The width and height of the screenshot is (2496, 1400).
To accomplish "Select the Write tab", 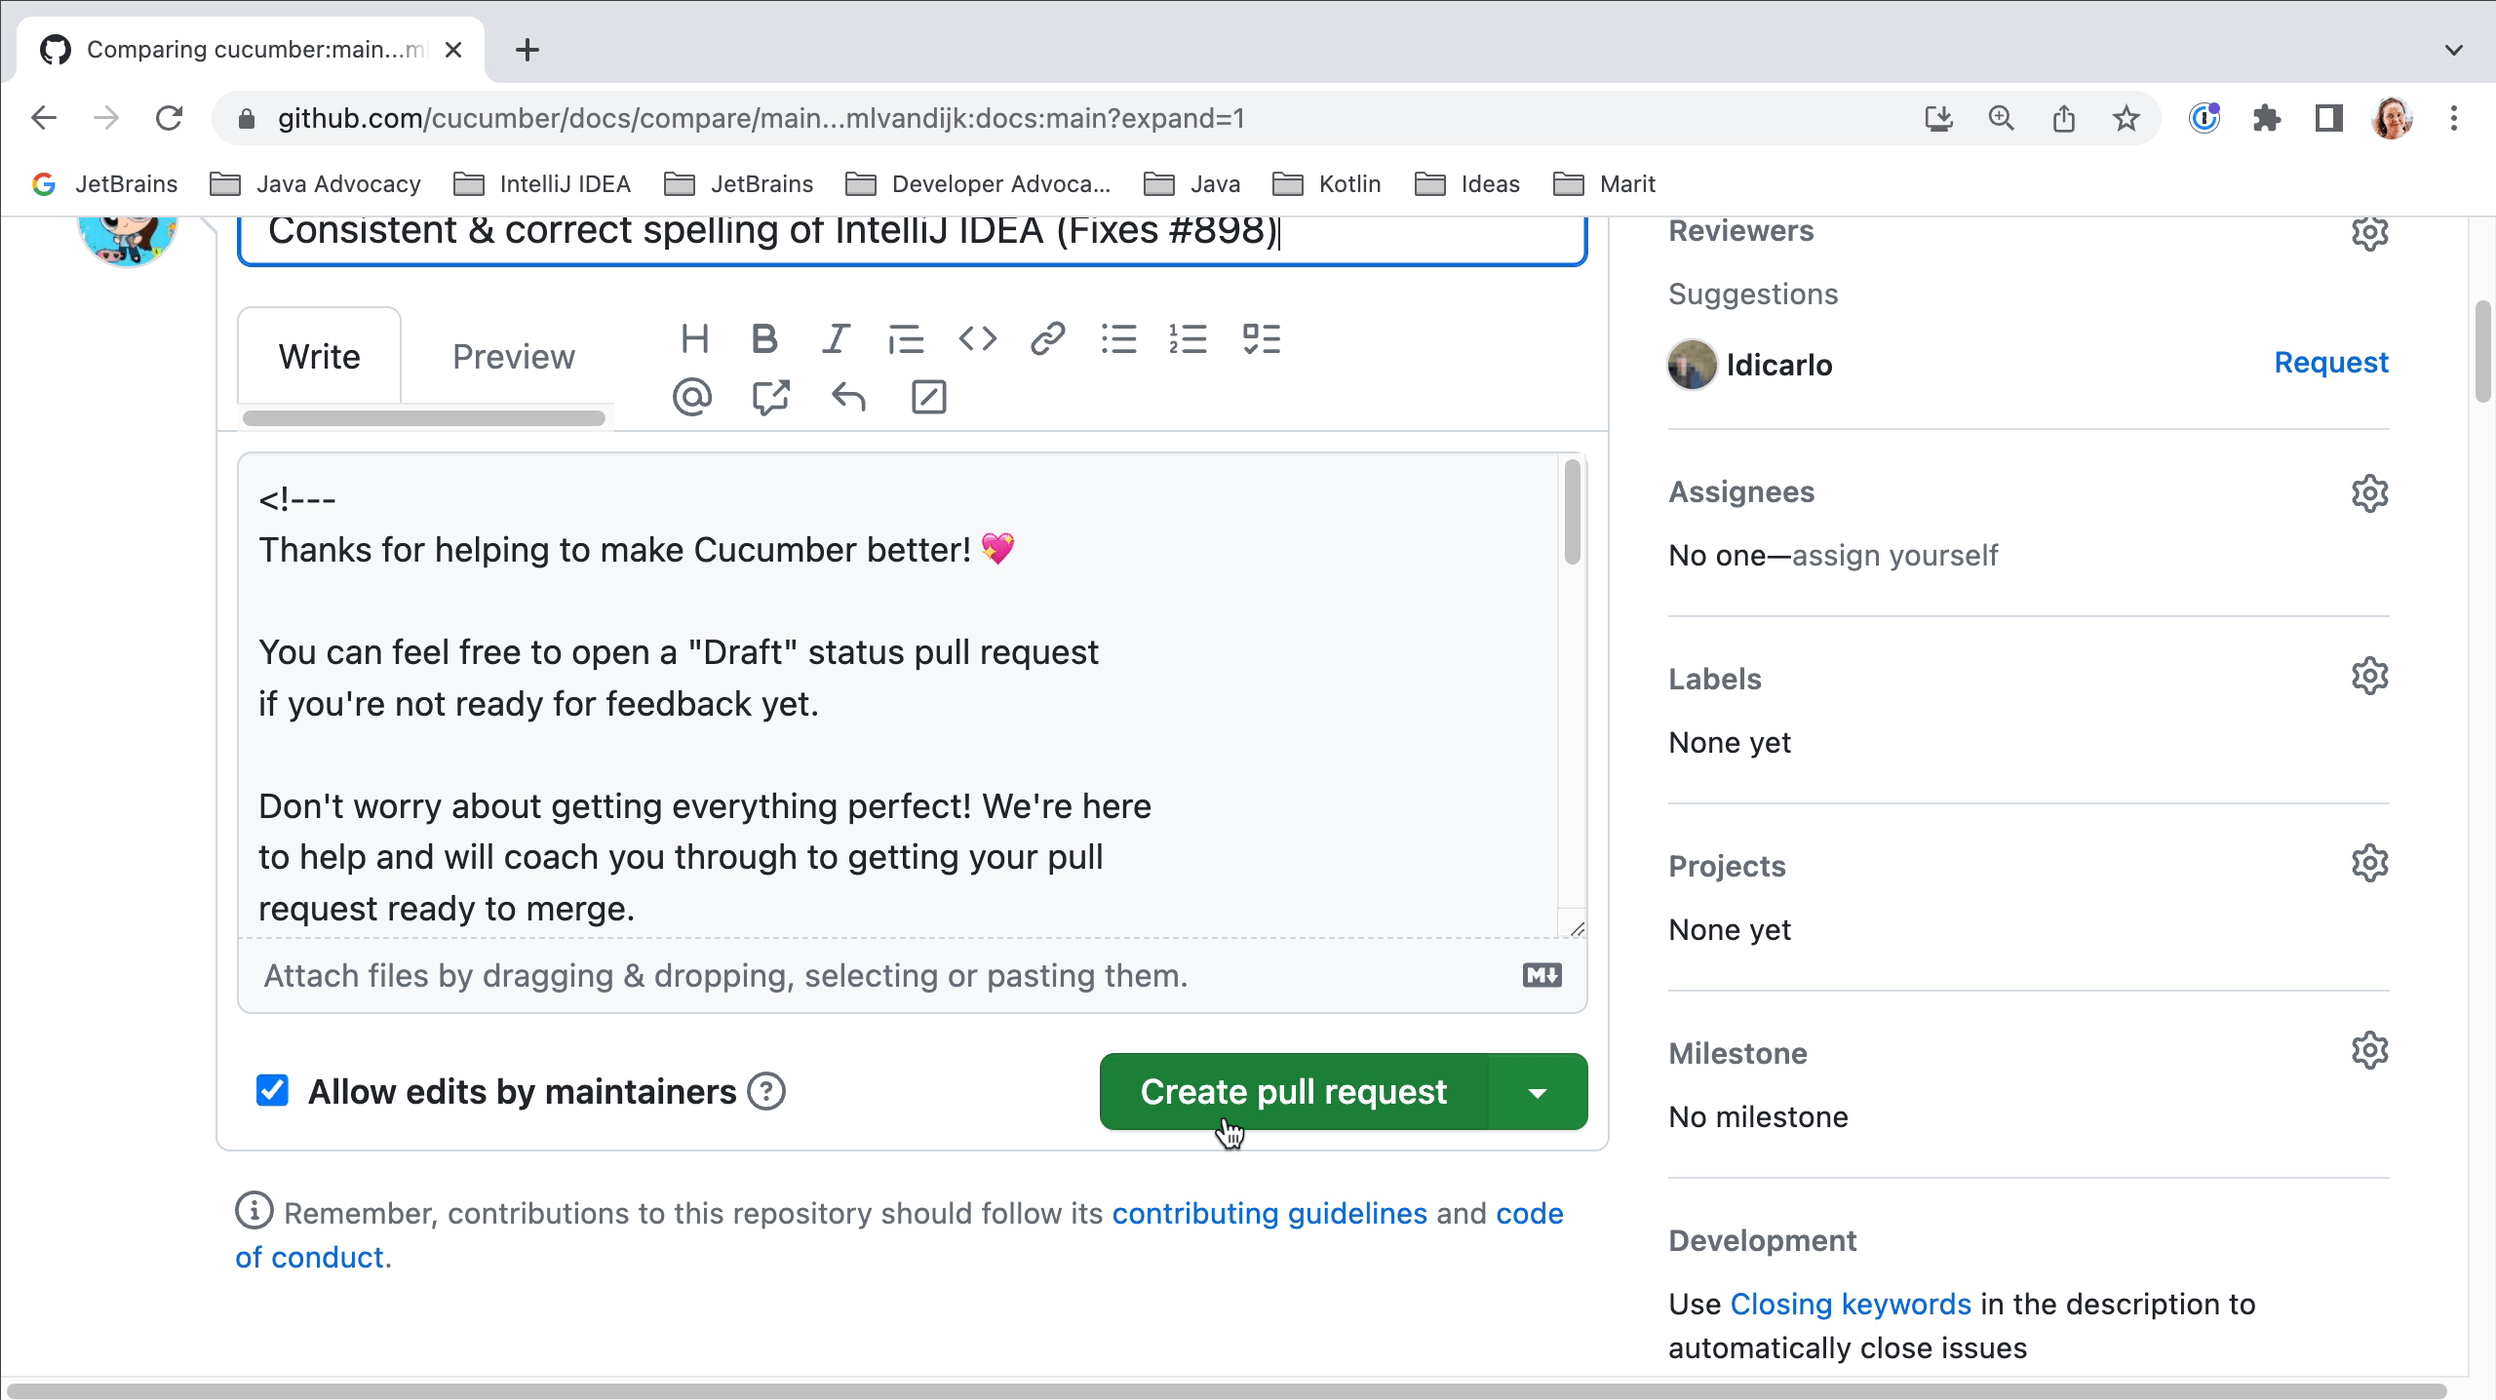I will click(x=319, y=356).
